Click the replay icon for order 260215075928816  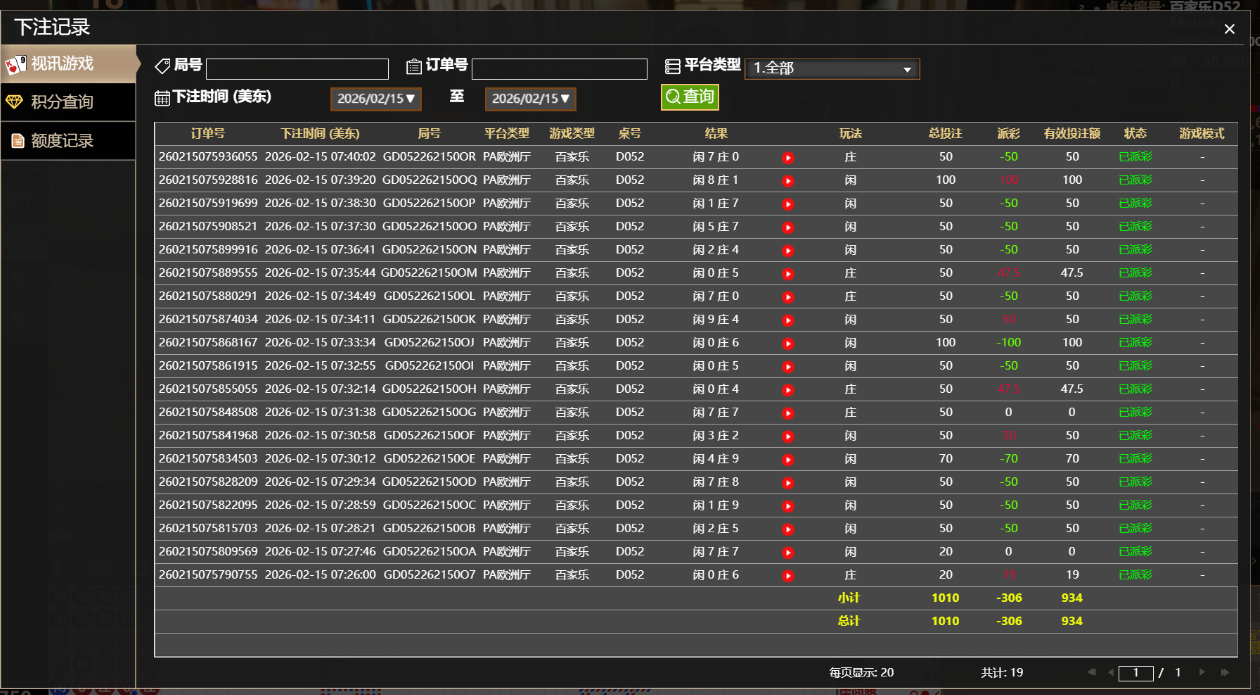(787, 179)
